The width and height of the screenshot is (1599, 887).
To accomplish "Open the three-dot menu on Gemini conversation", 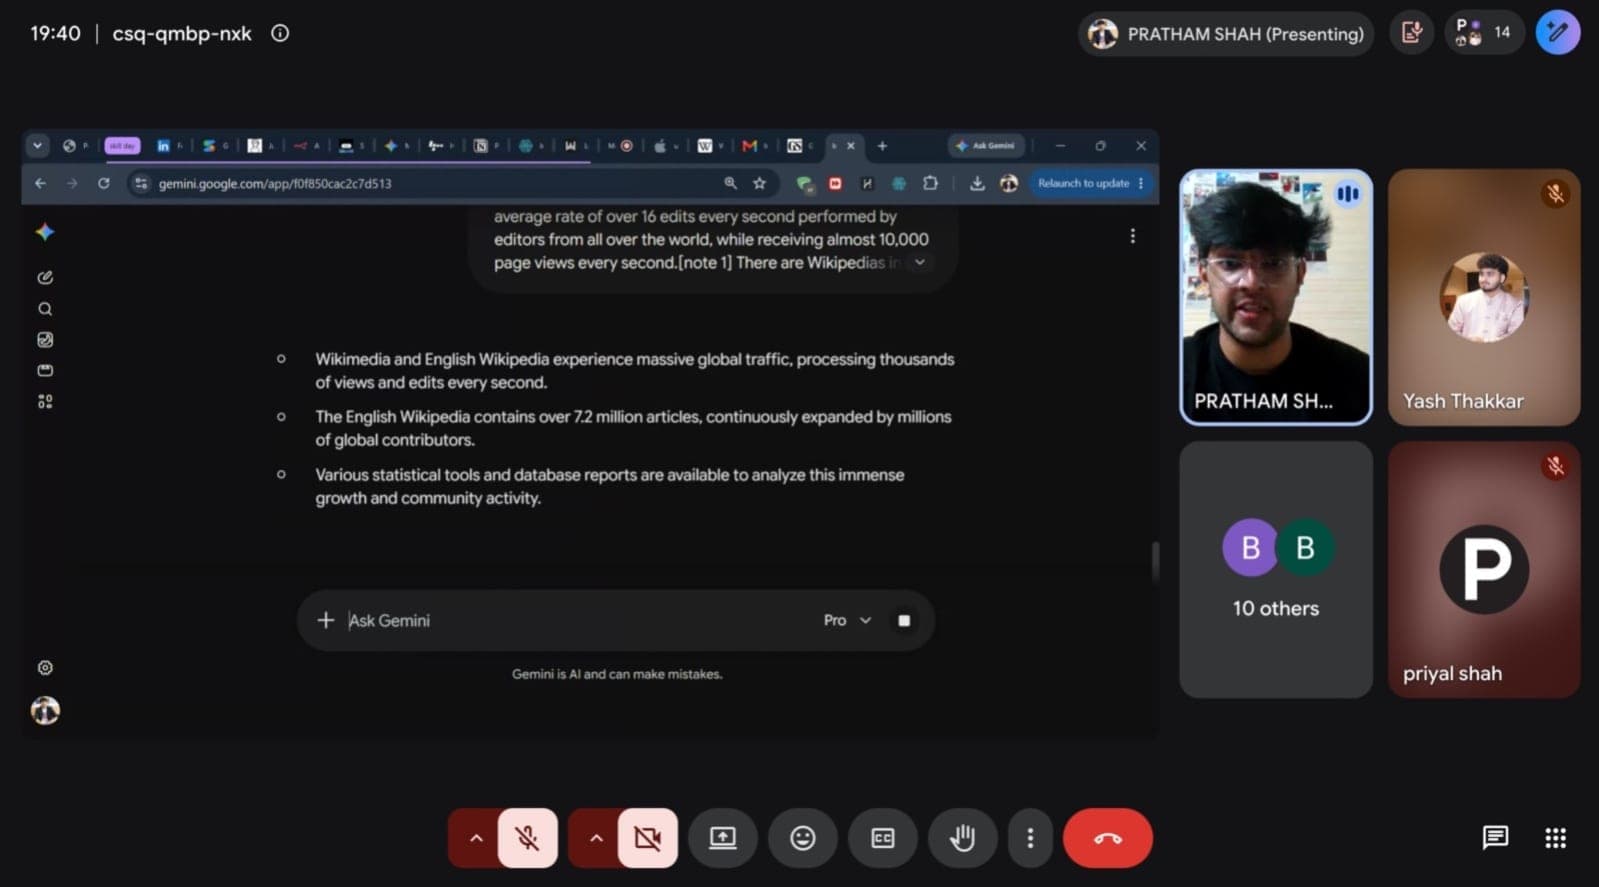I will coord(1132,236).
